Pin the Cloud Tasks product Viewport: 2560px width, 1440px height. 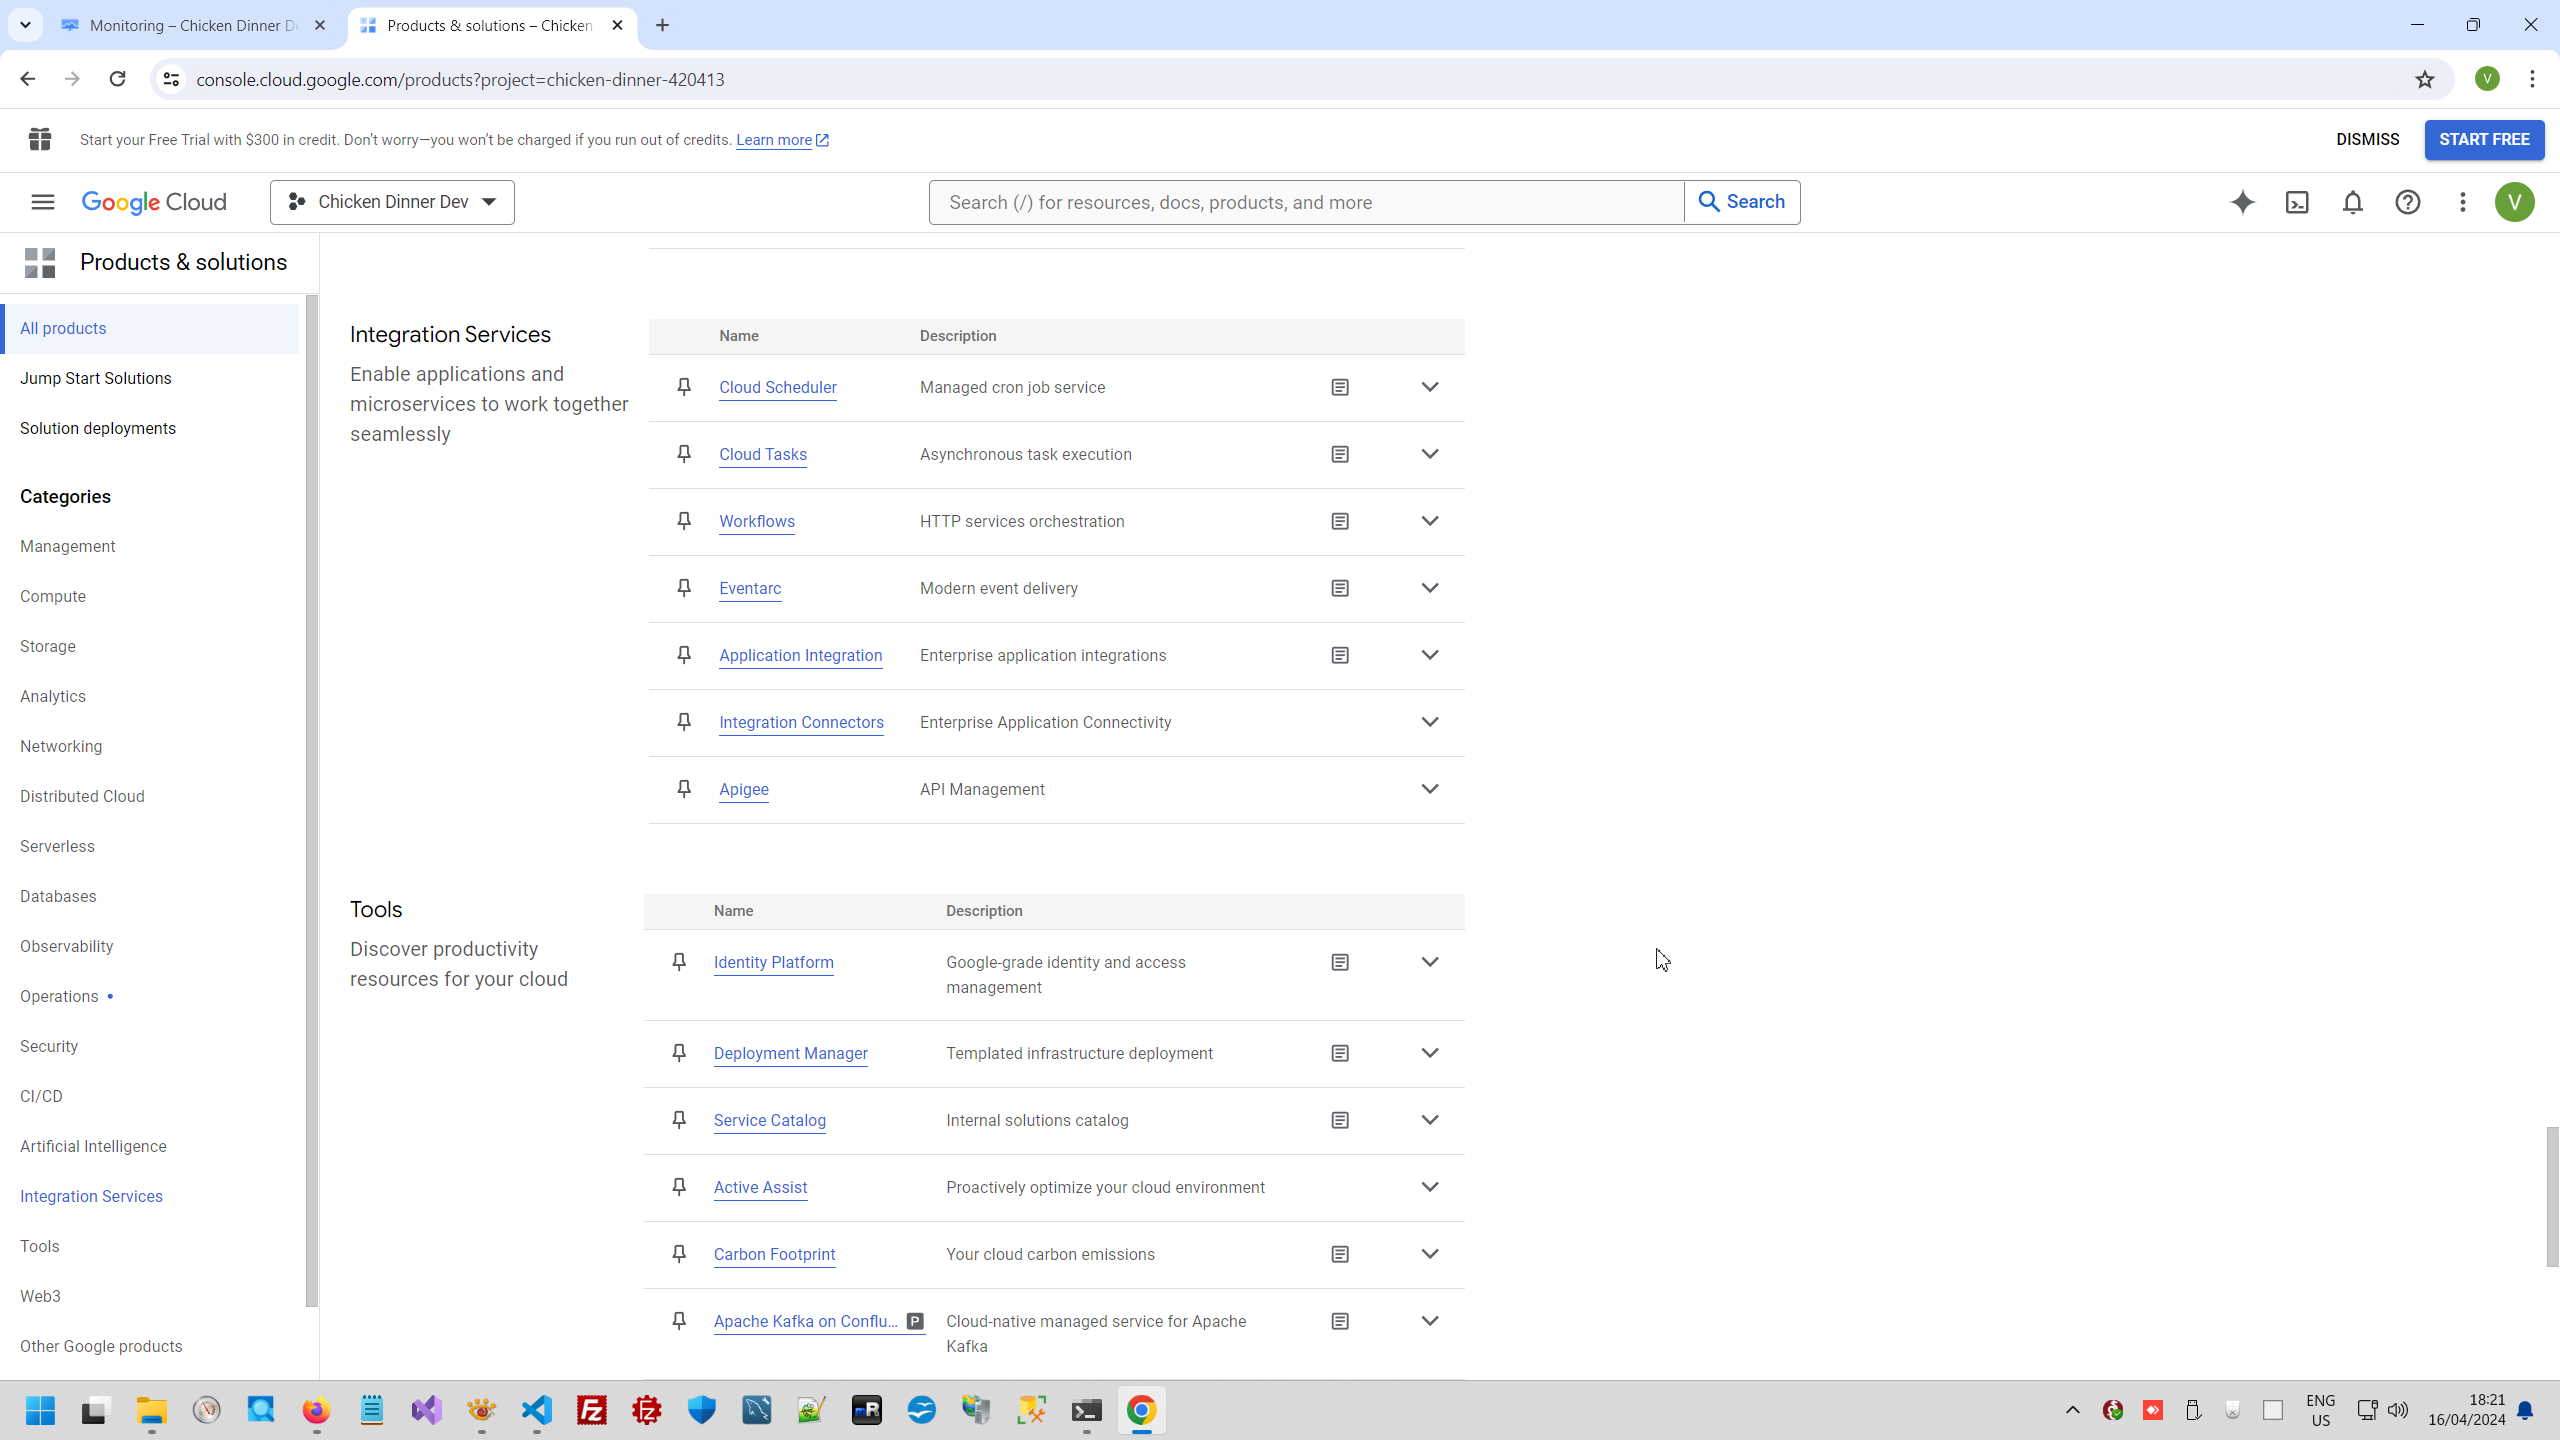click(684, 454)
